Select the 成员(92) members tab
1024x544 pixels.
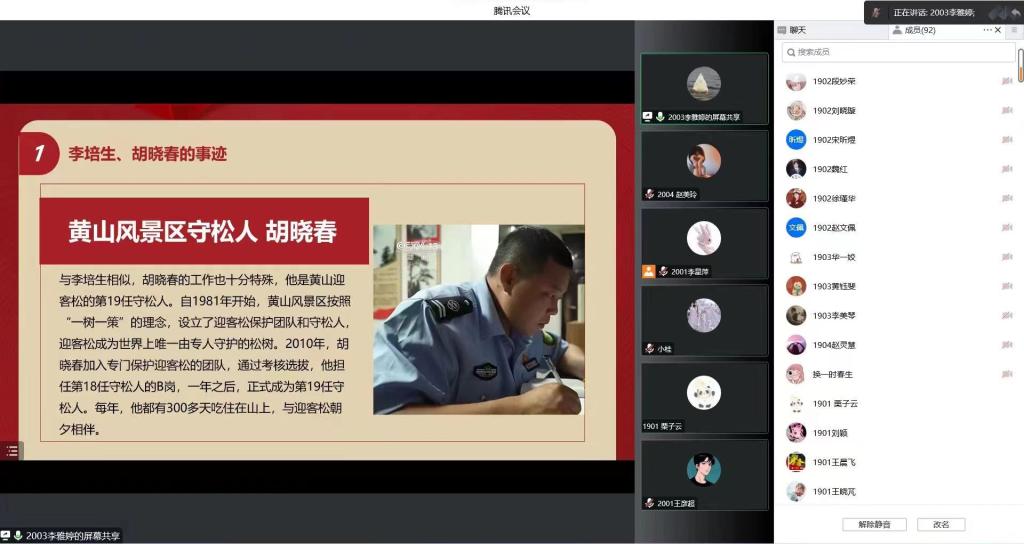[x=913, y=30]
